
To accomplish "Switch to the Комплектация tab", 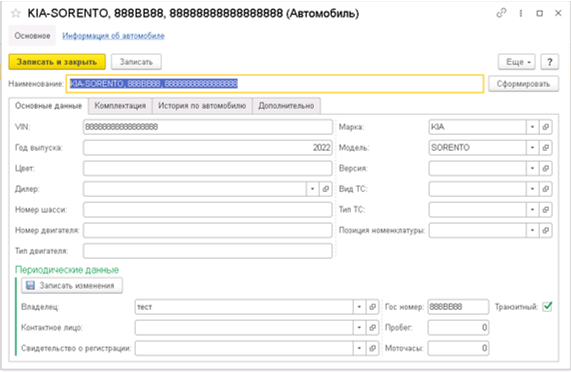I will point(120,106).
